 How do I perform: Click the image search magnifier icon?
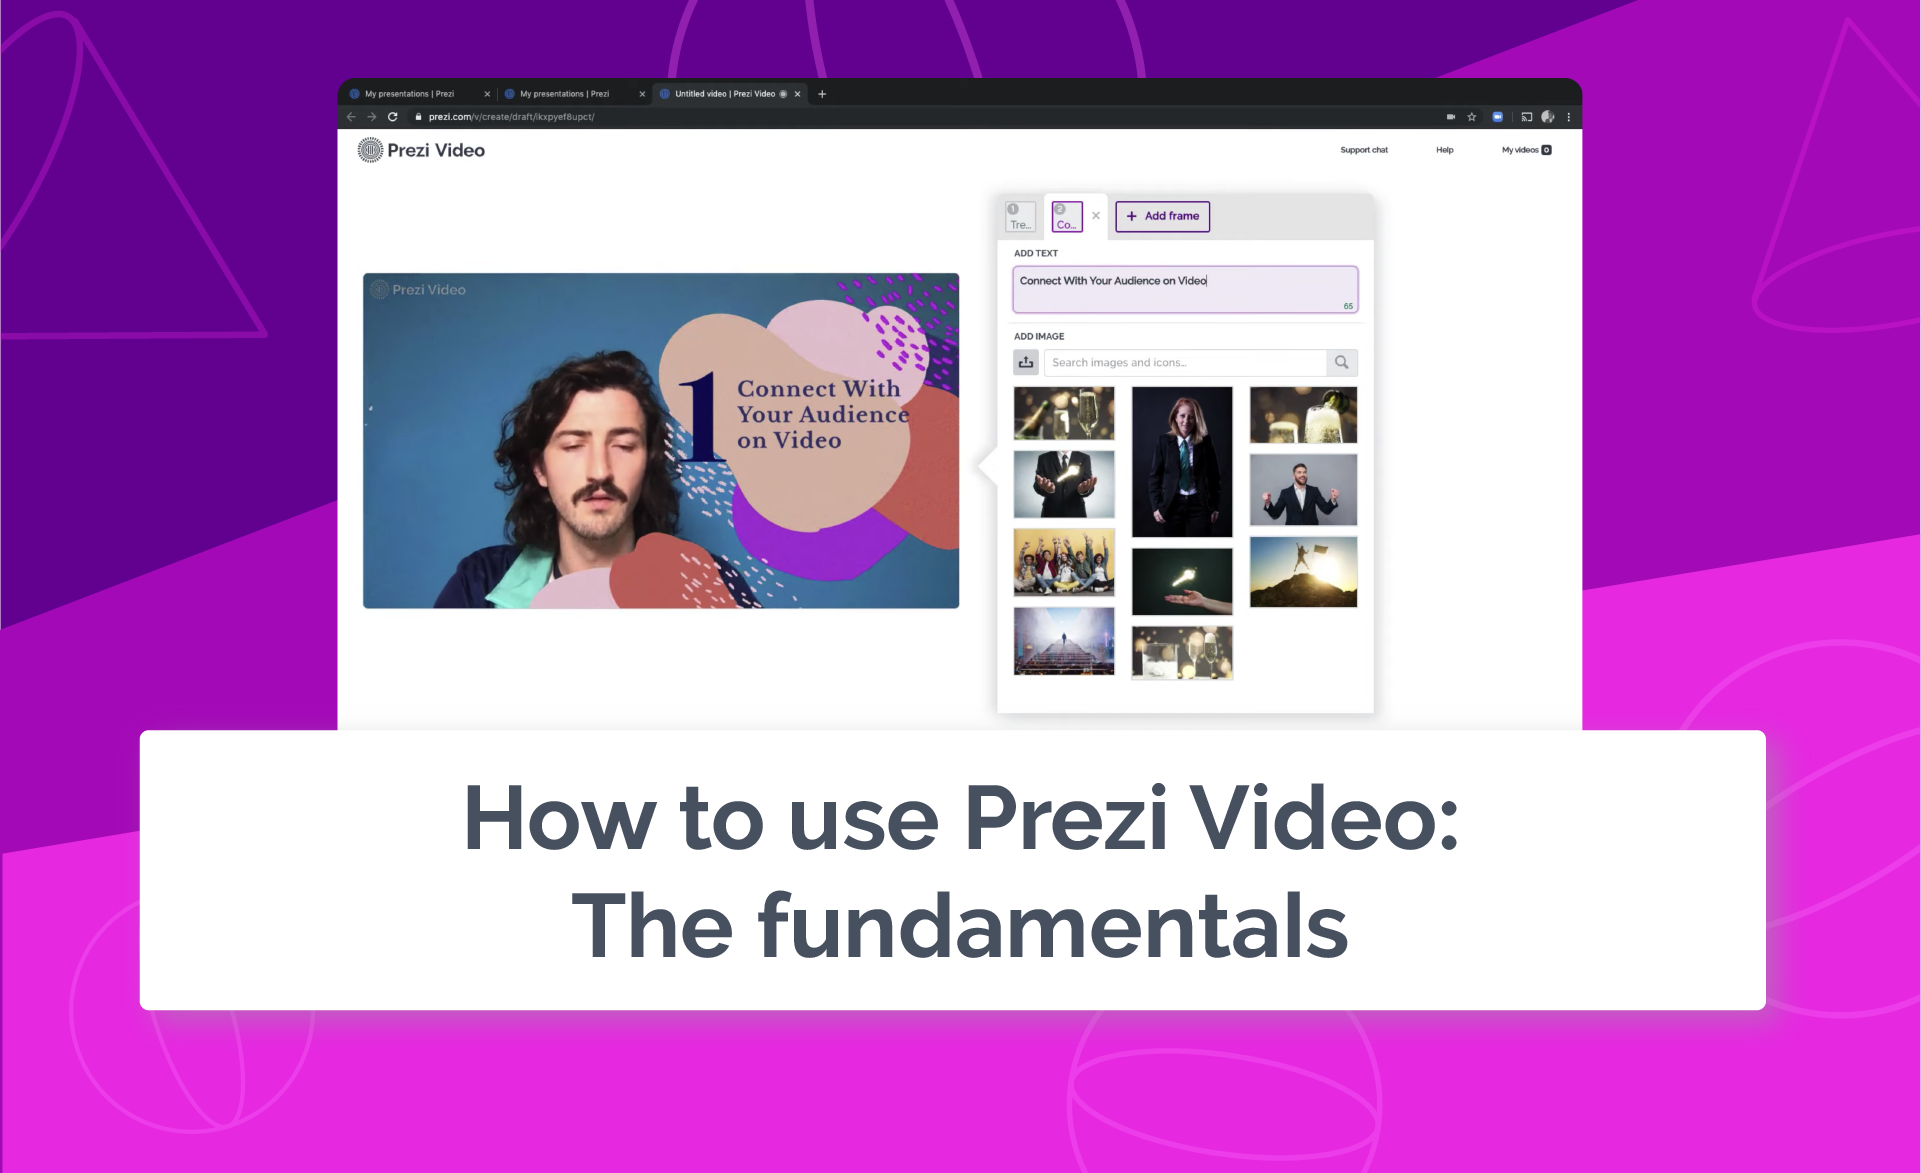[1341, 362]
